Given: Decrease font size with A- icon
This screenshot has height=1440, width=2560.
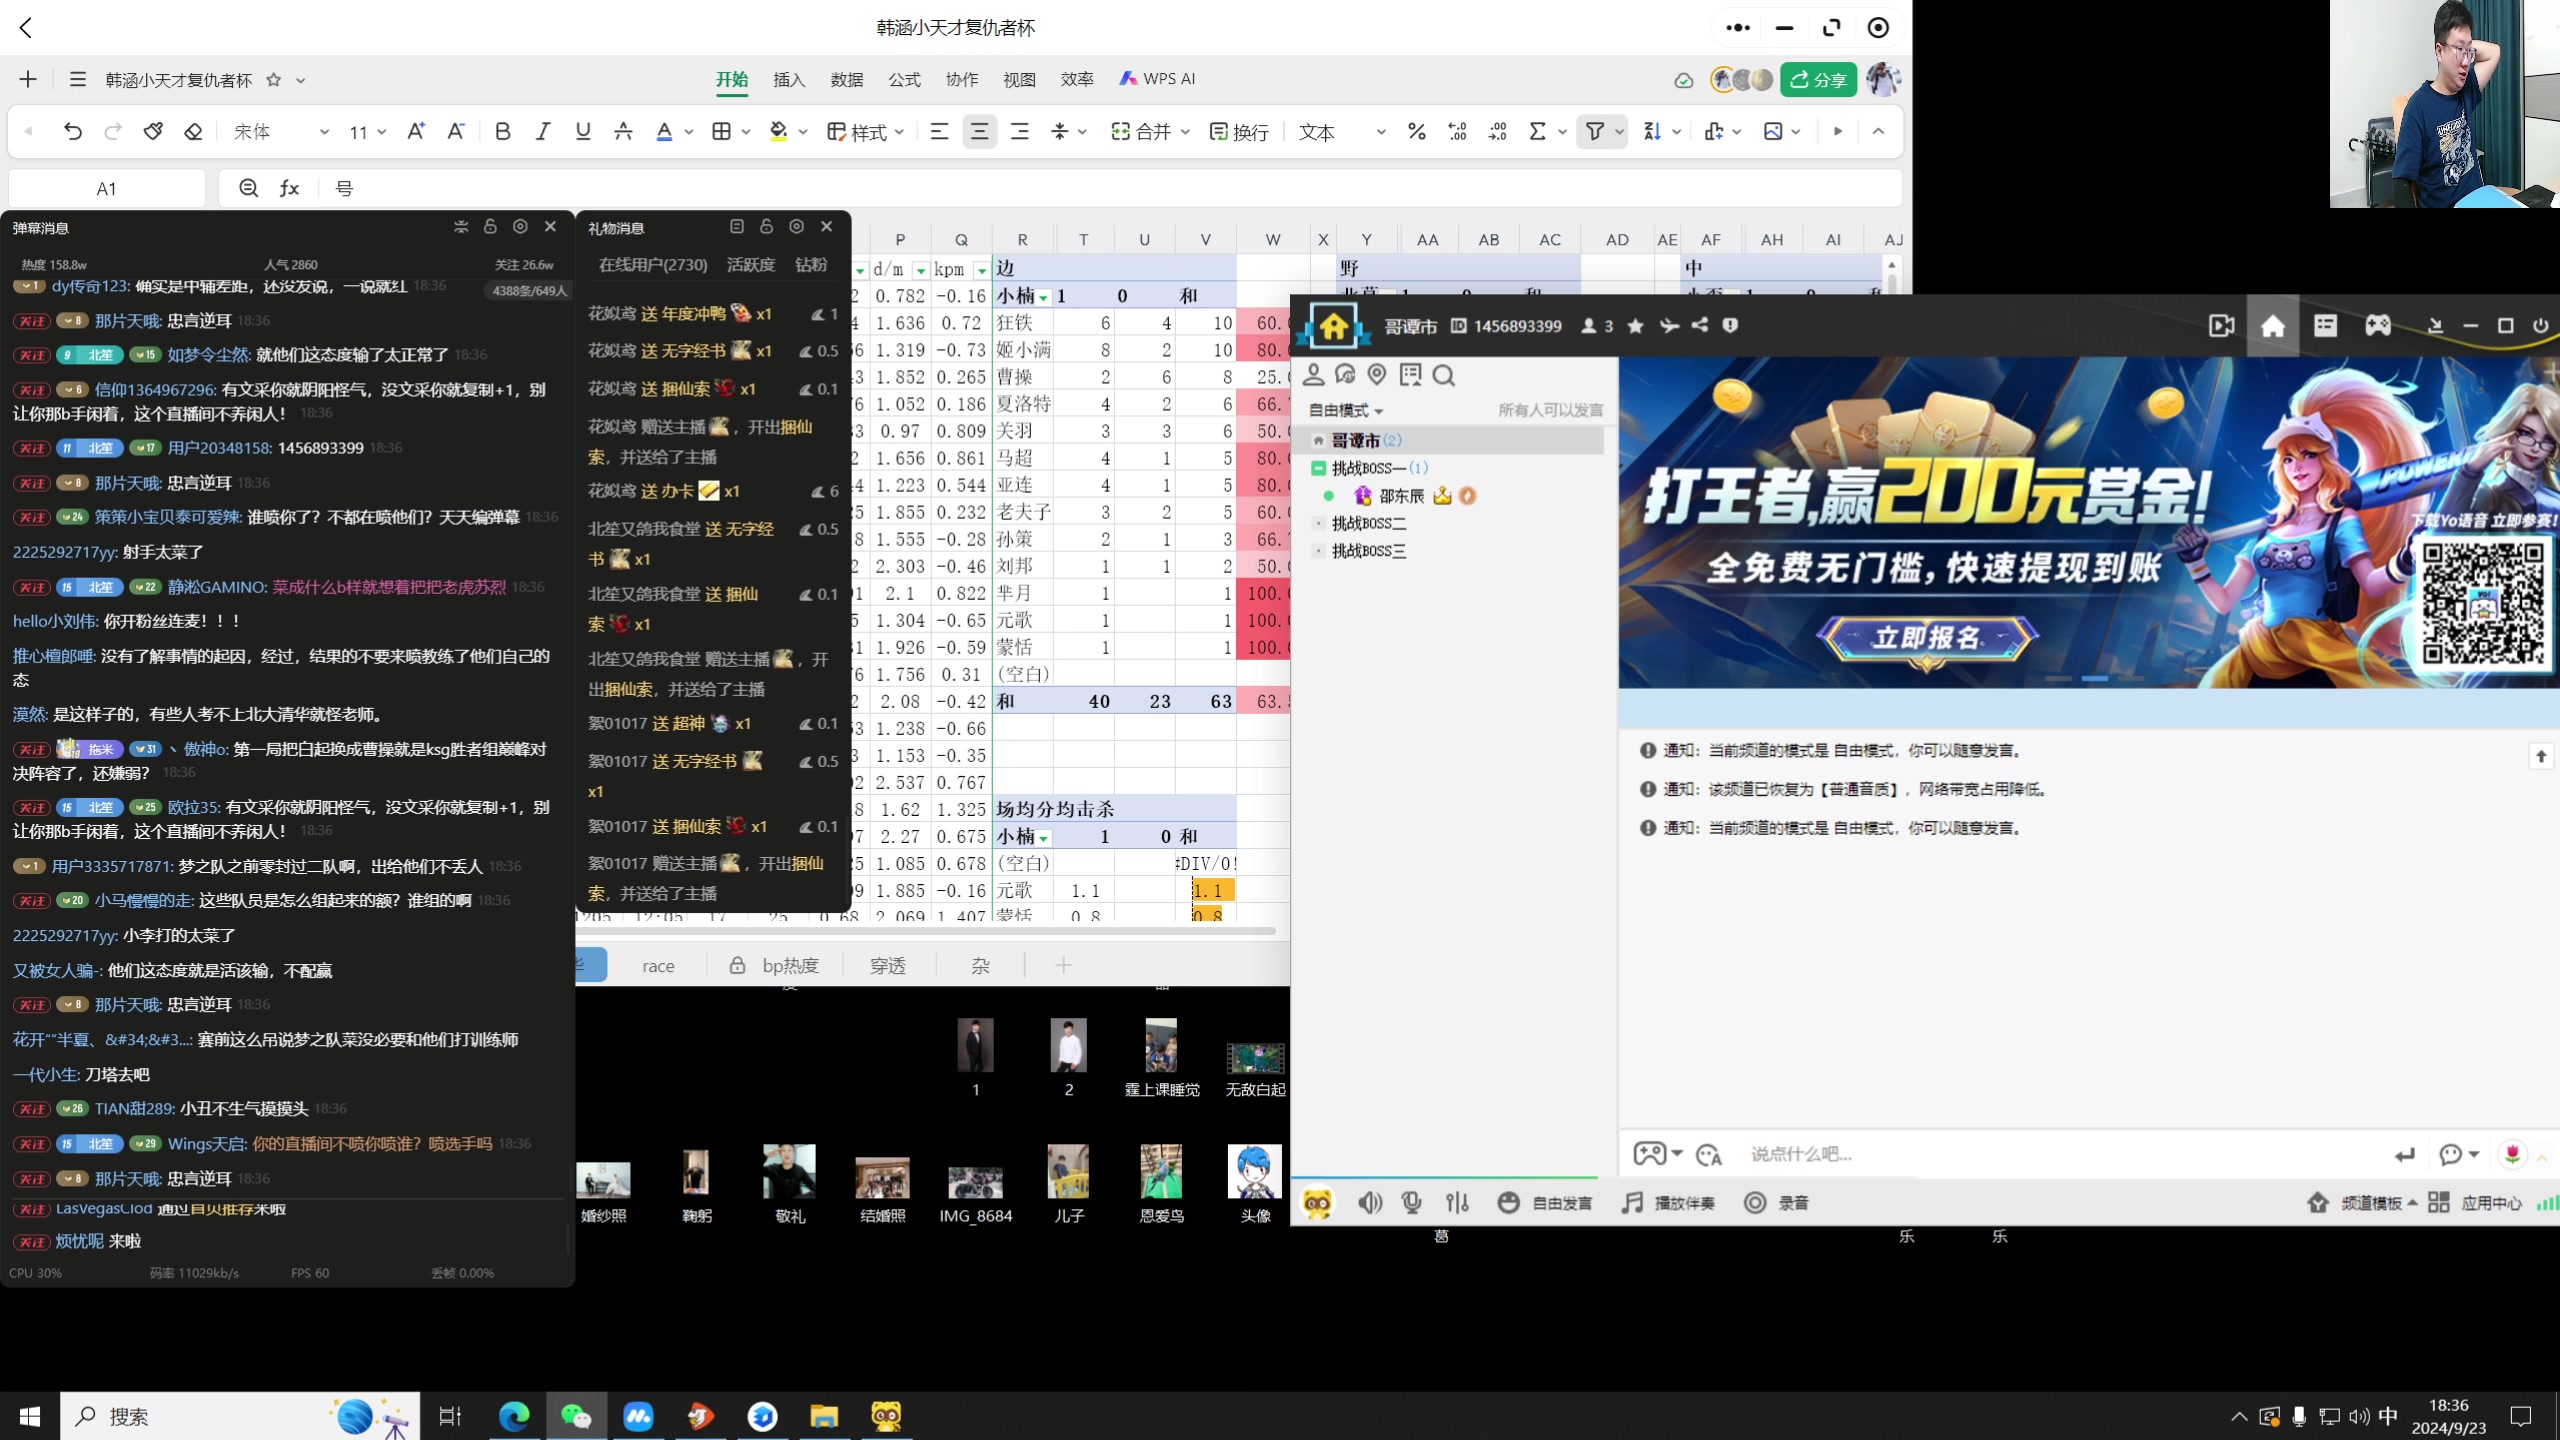Looking at the screenshot, I should click(456, 131).
